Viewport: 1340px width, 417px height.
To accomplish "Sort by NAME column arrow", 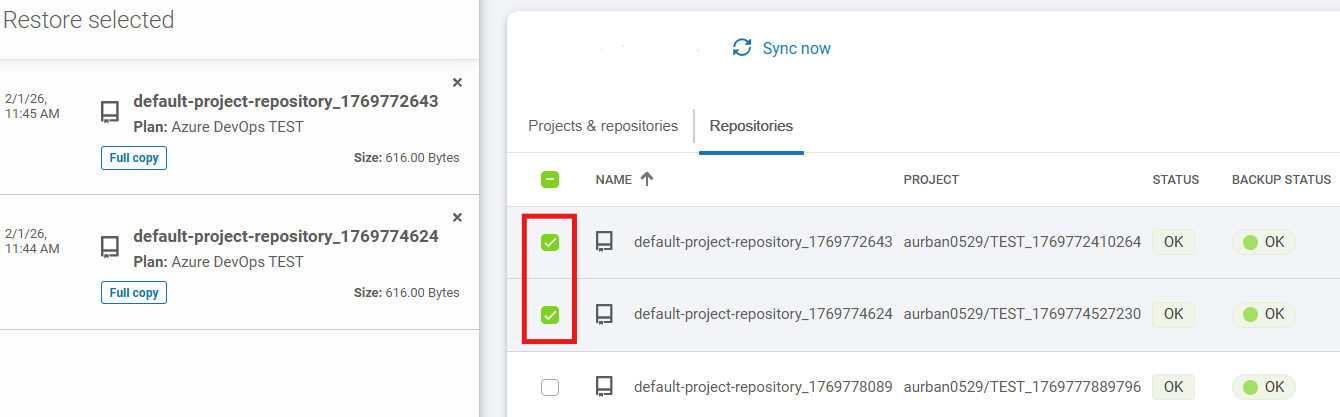I will [647, 180].
